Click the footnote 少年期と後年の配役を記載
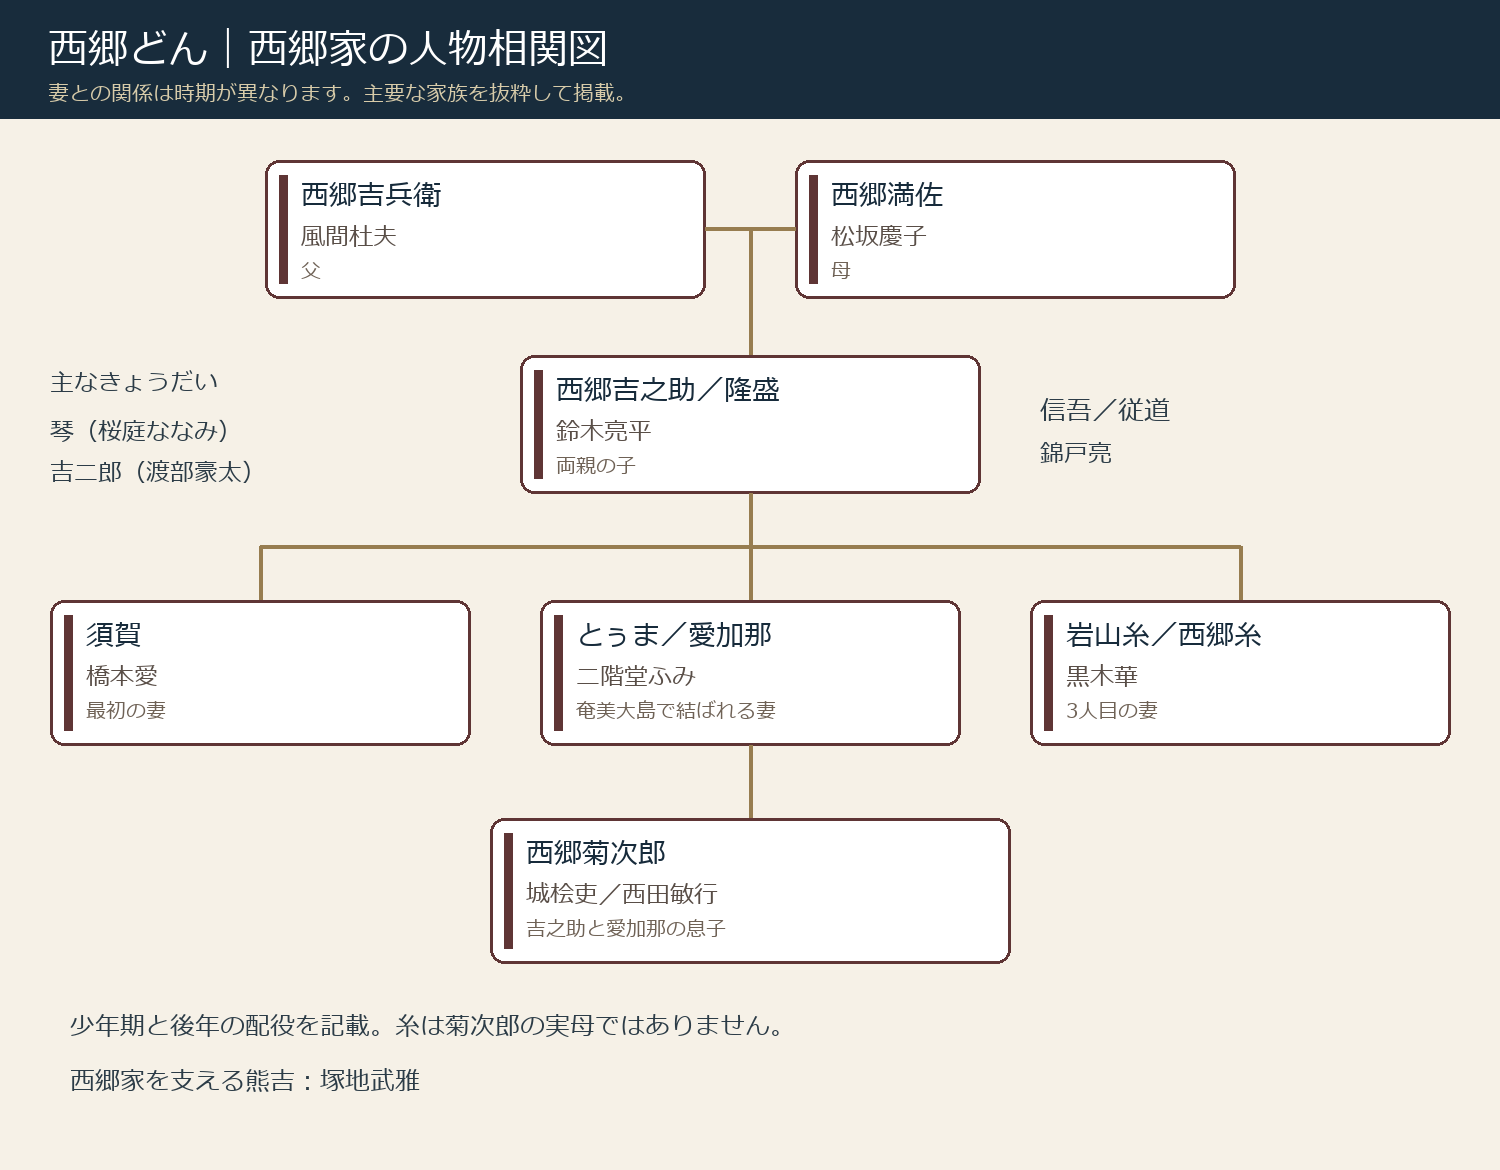This screenshot has height=1170, width=1500. click(x=220, y=1025)
